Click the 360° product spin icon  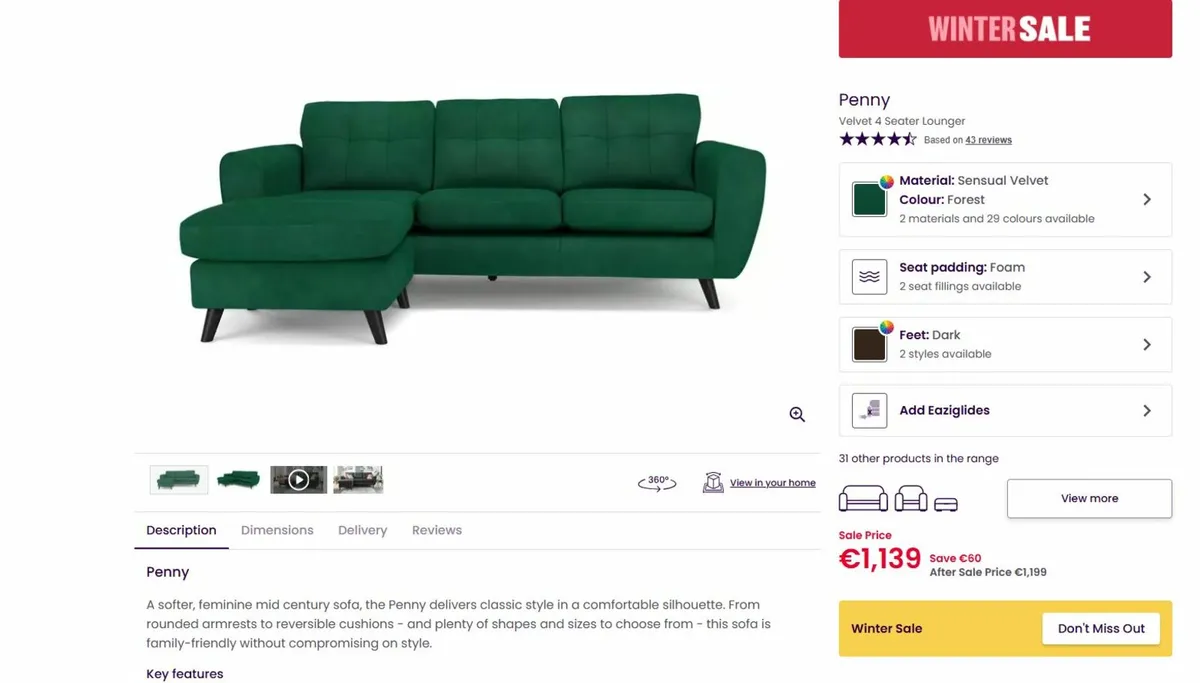(656, 481)
